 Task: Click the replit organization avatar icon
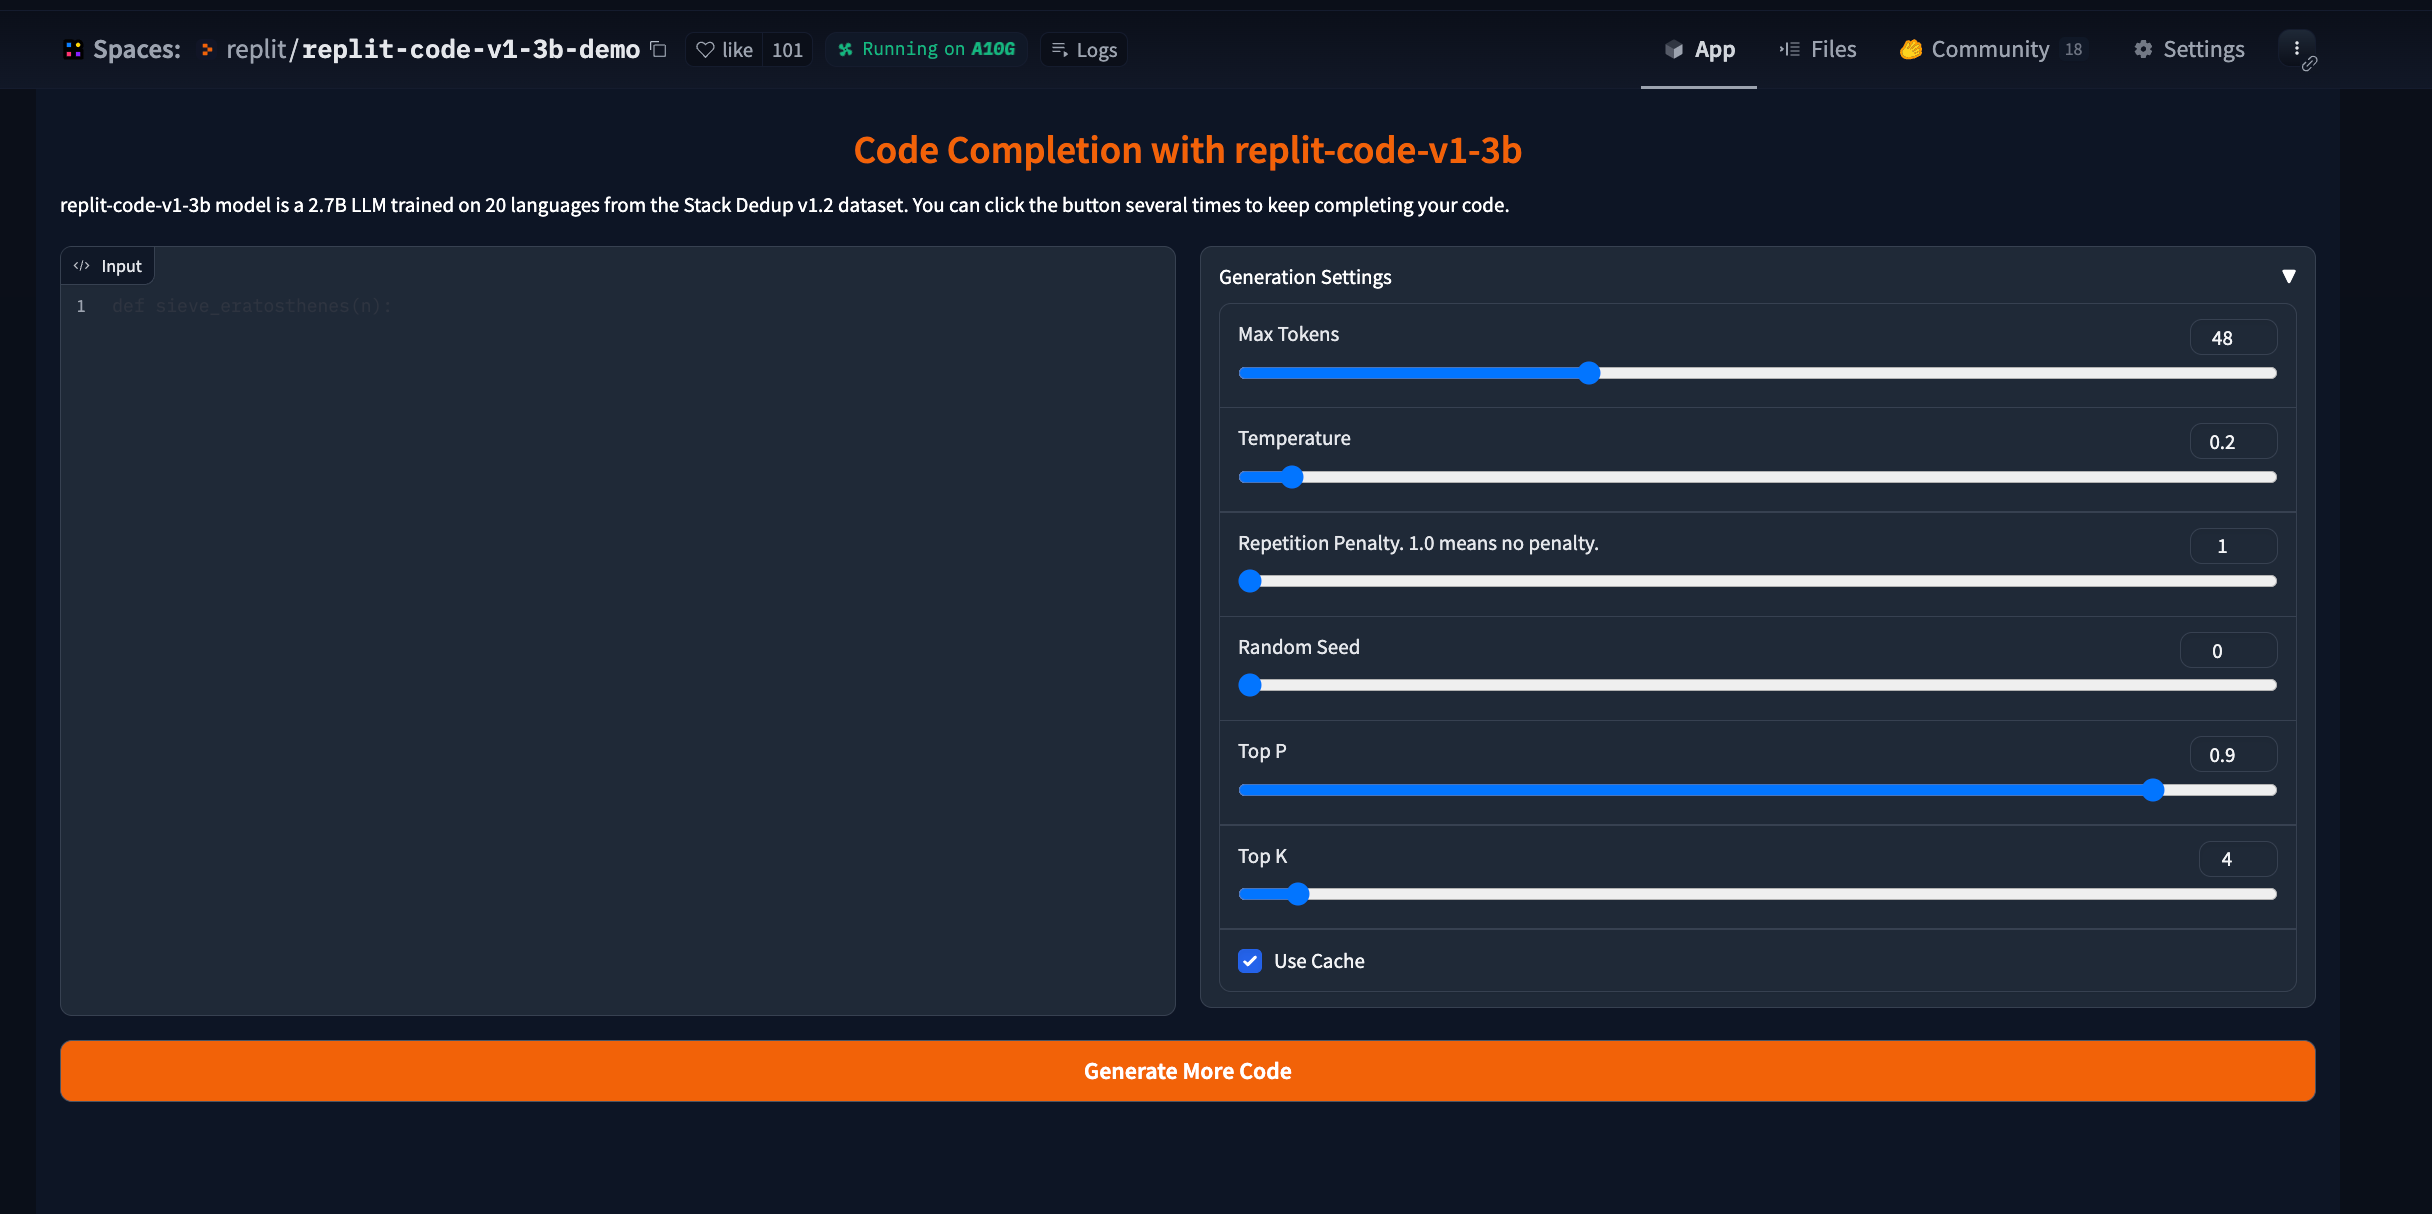pyautogui.click(x=207, y=49)
